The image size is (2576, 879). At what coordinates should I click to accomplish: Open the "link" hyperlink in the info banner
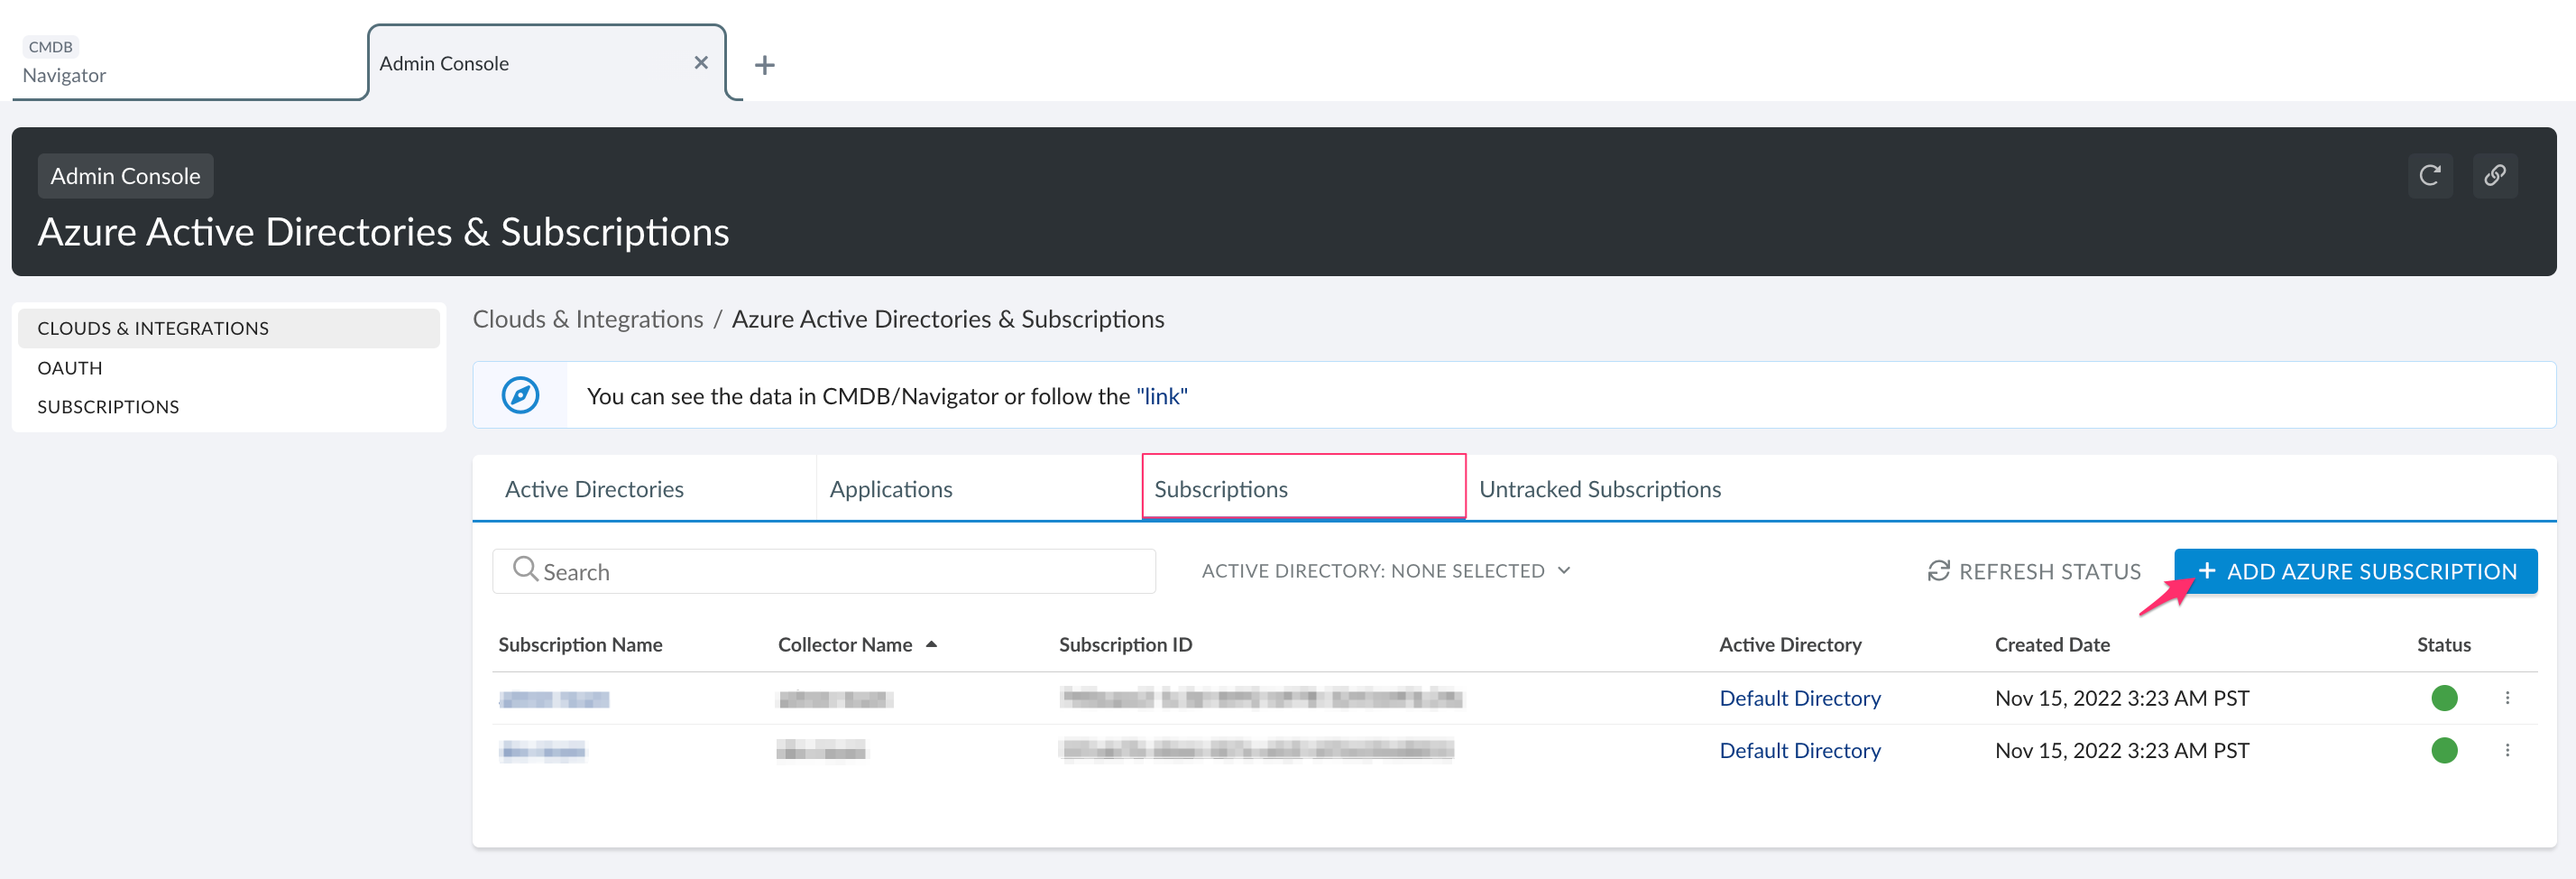(1161, 395)
